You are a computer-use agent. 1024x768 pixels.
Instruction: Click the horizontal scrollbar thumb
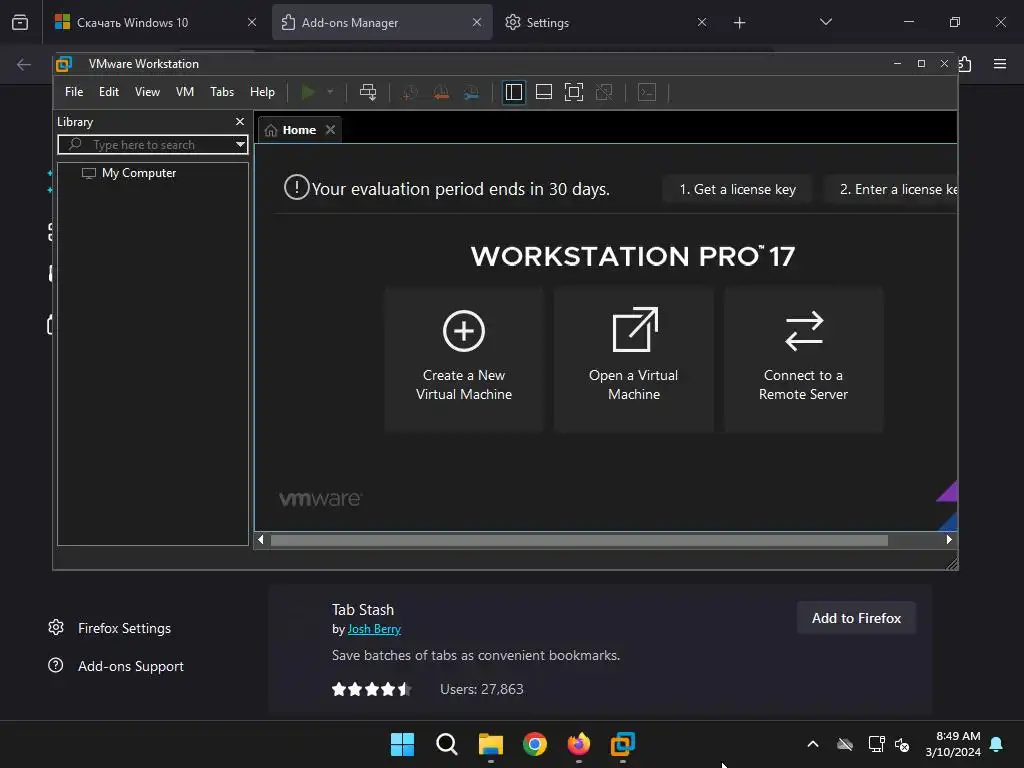[579, 540]
